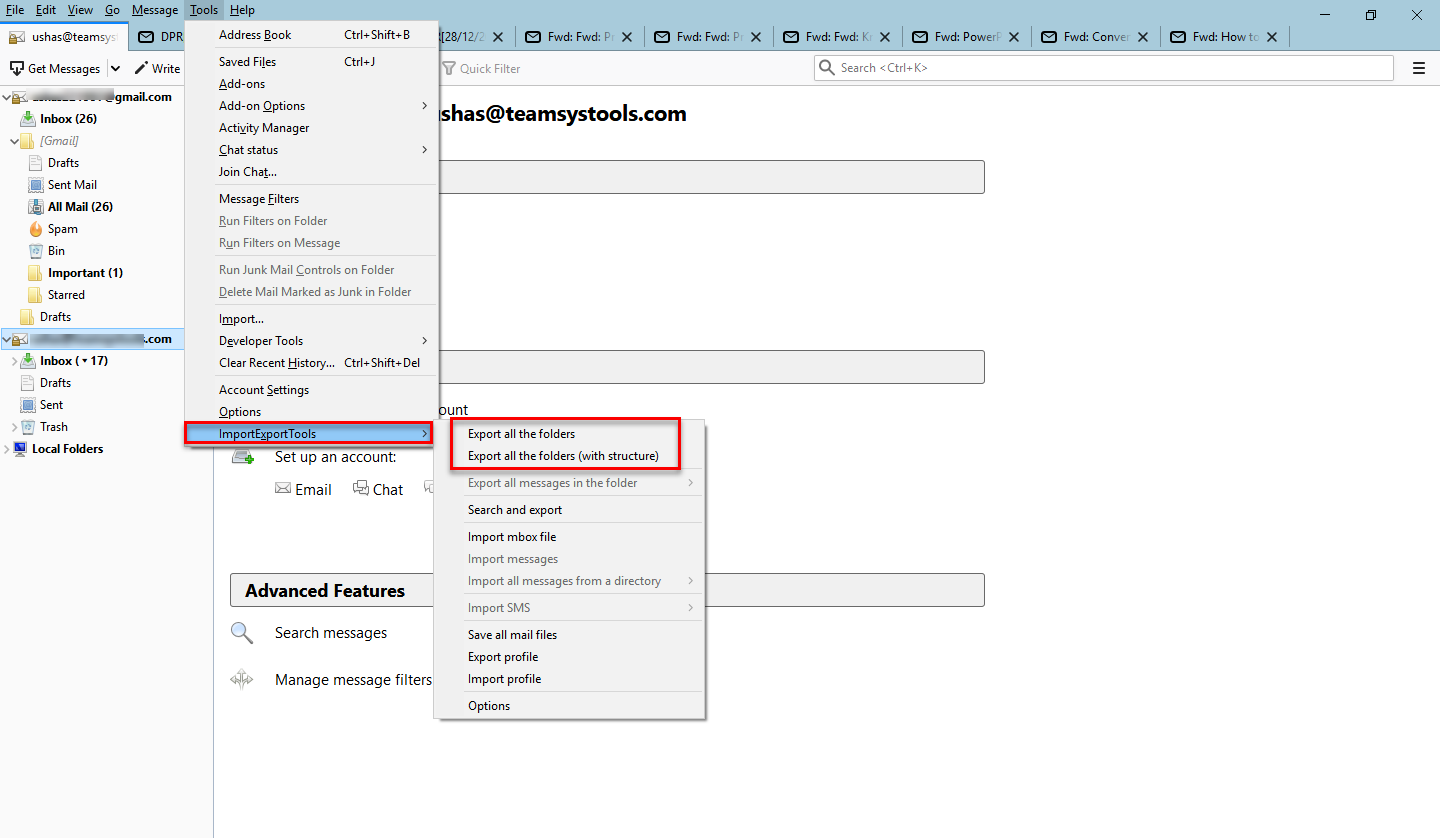Select the Sent Mail folder icon
Viewport: 1440px width, 838px height.
36,185
